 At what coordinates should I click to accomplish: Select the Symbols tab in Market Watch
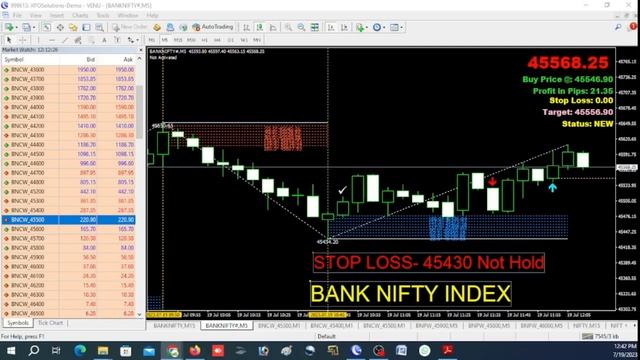point(18,323)
